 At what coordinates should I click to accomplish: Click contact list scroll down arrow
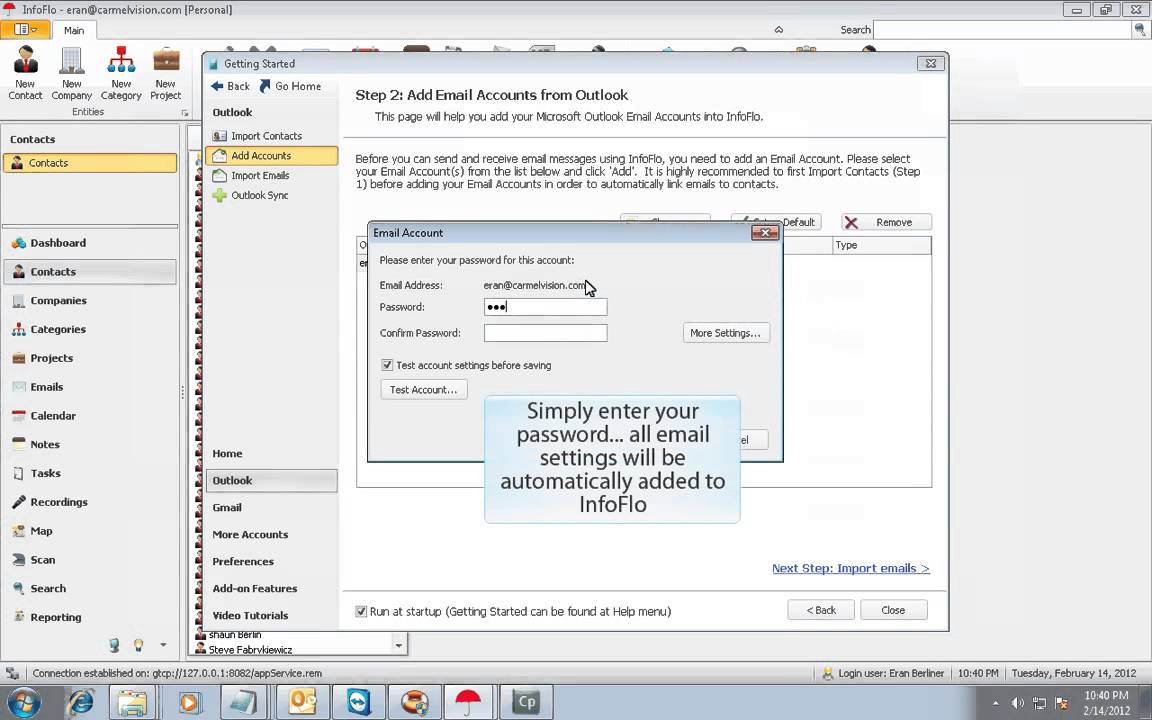pyautogui.click(x=399, y=646)
